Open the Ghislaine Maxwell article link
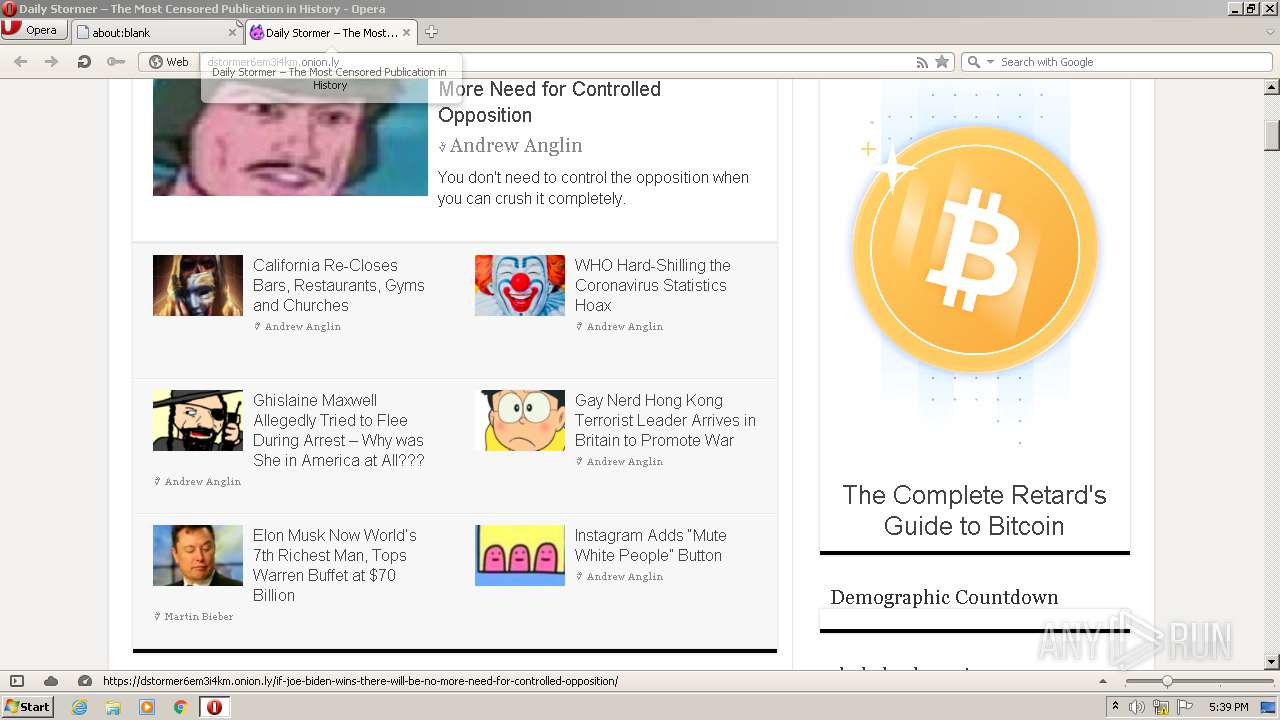 (x=339, y=430)
